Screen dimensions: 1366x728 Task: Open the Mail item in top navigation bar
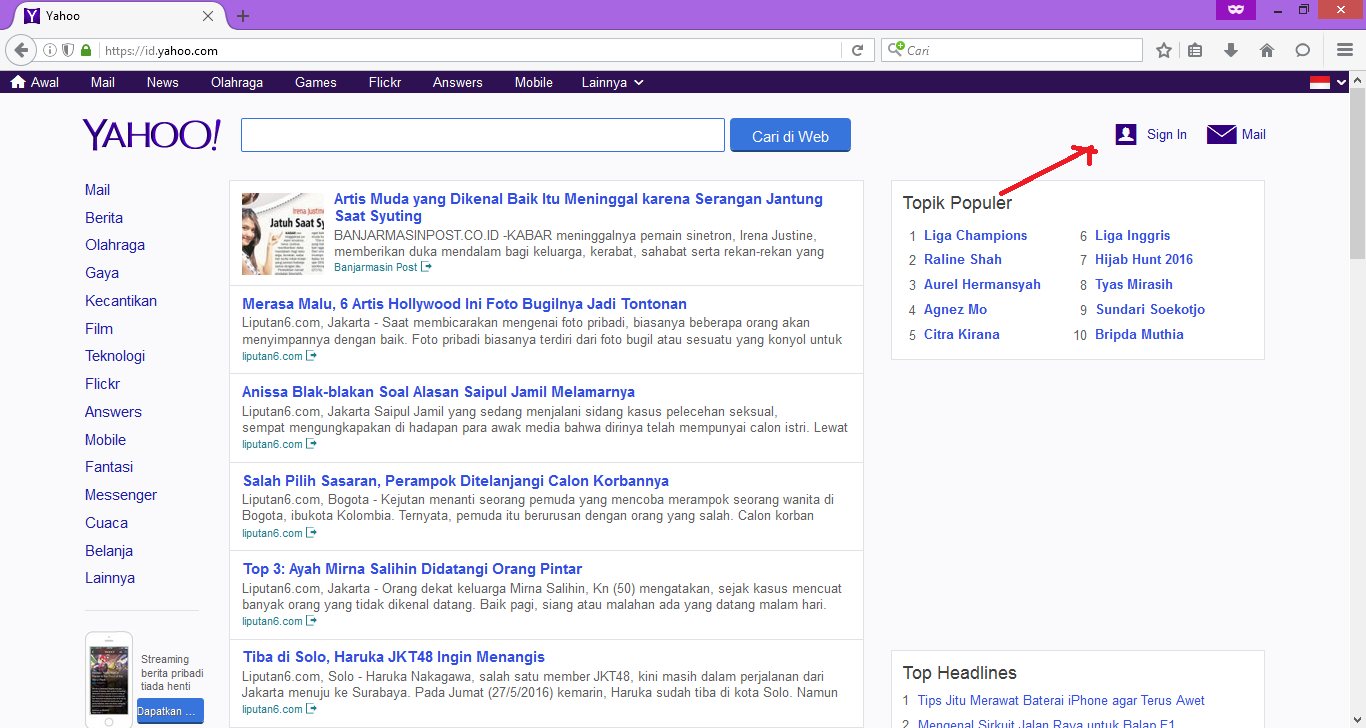(x=103, y=82)
